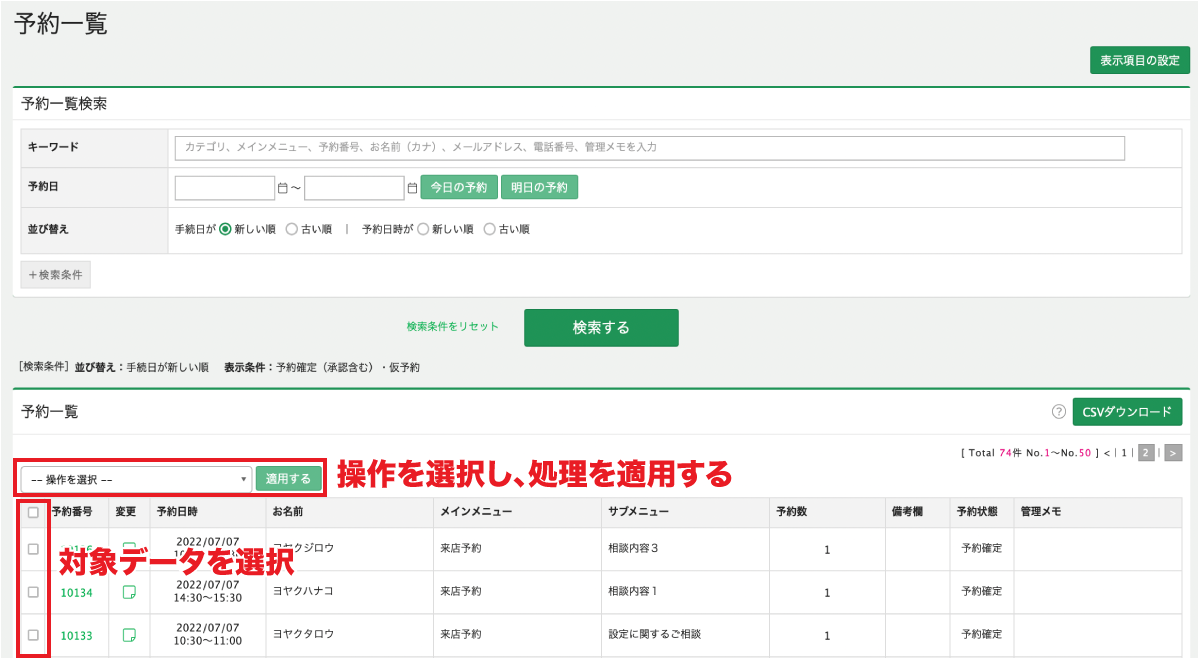Image resolution: width=1198 pixels, height=658 pixels.
Task: Open the calendar icon for end date
Action: 413,188
